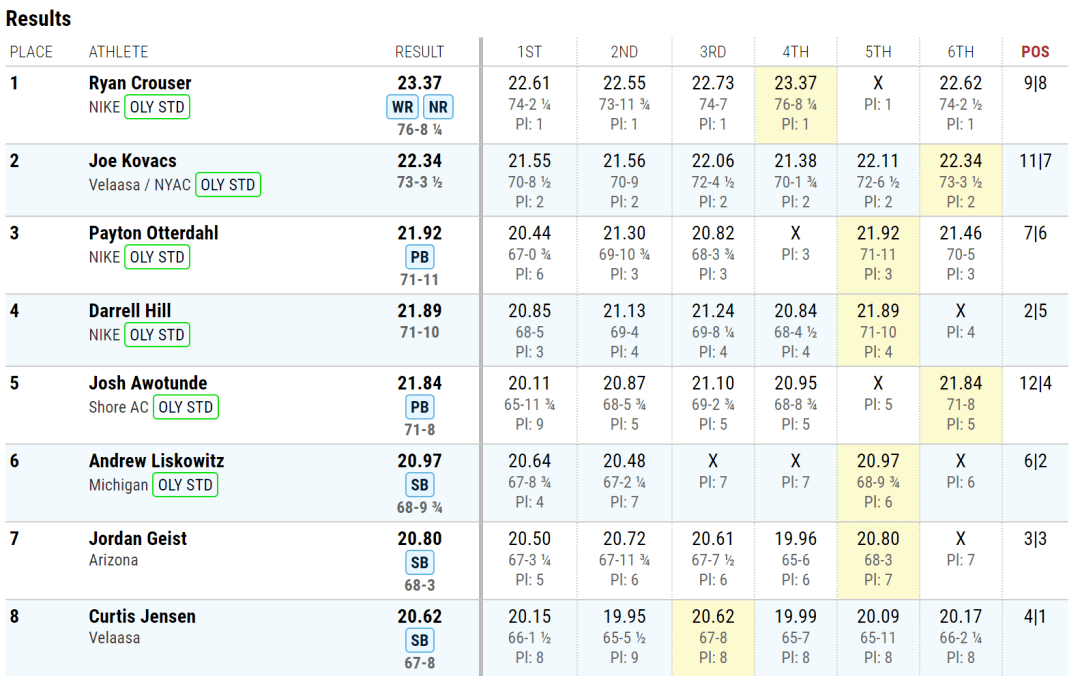Image resolution: width=1080 pixels, height=676 pixels.
Task: Click the RESULT column header
Action: click(419, 52)
